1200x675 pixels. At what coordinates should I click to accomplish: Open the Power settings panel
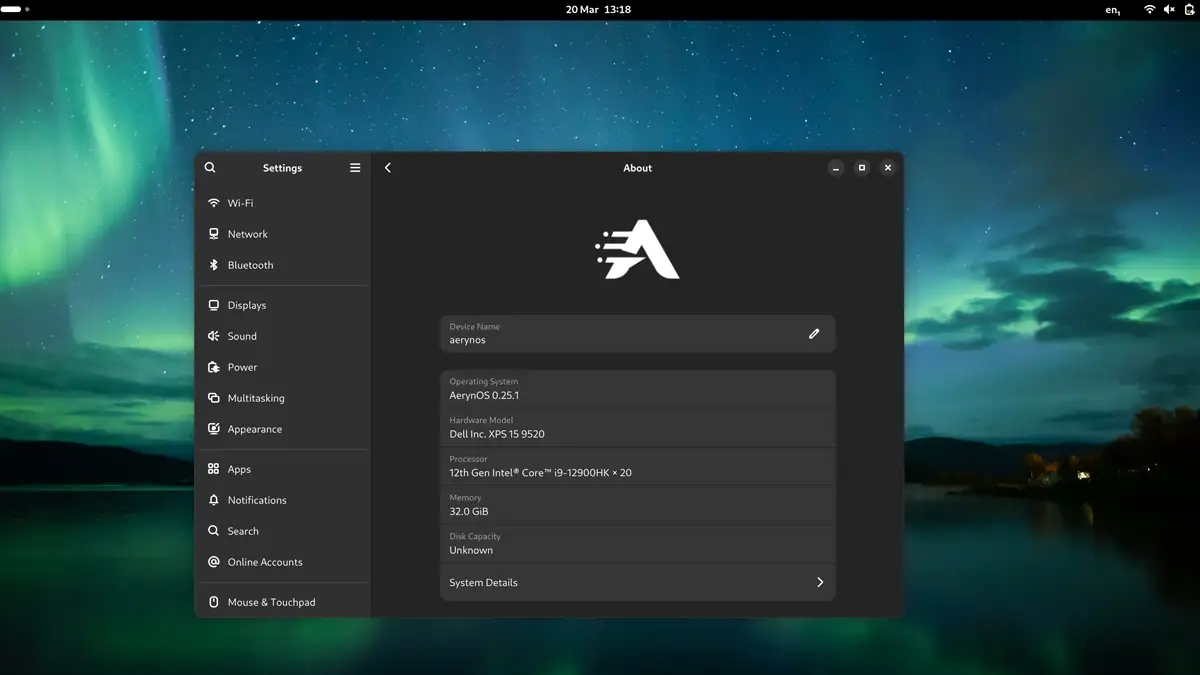[242, 367]
